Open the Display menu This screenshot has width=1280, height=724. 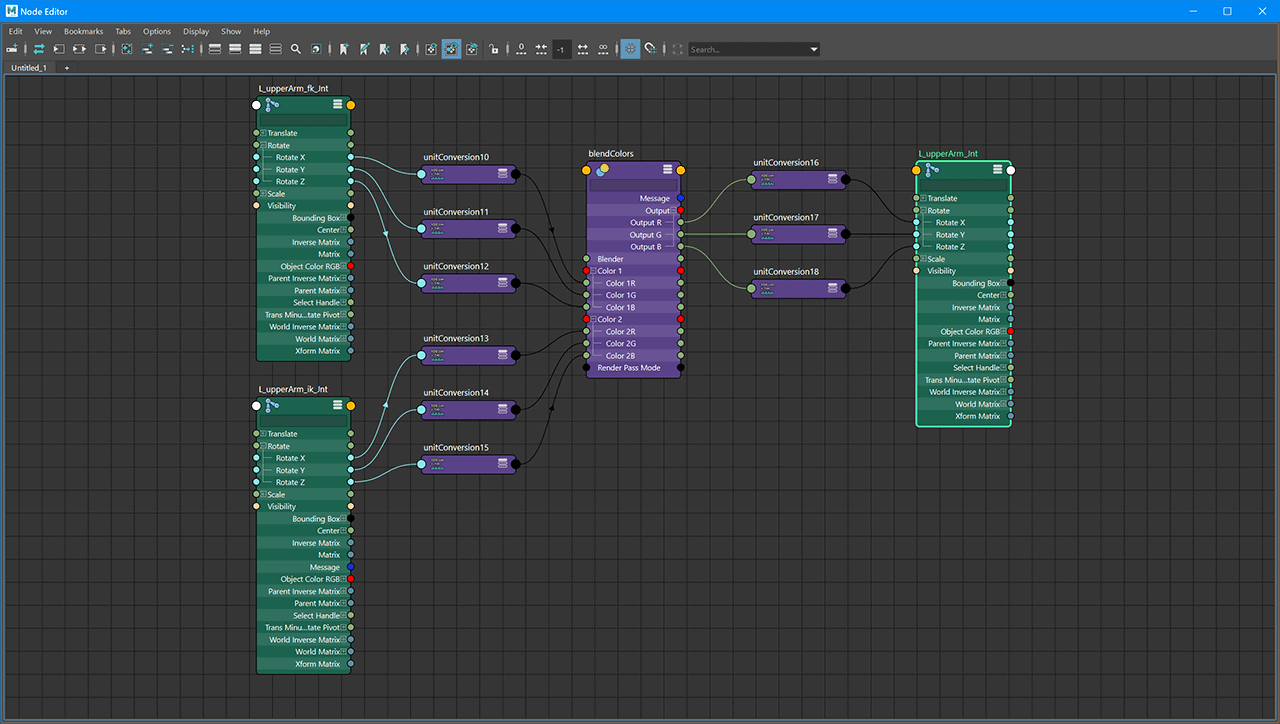(x=196, y=31)
